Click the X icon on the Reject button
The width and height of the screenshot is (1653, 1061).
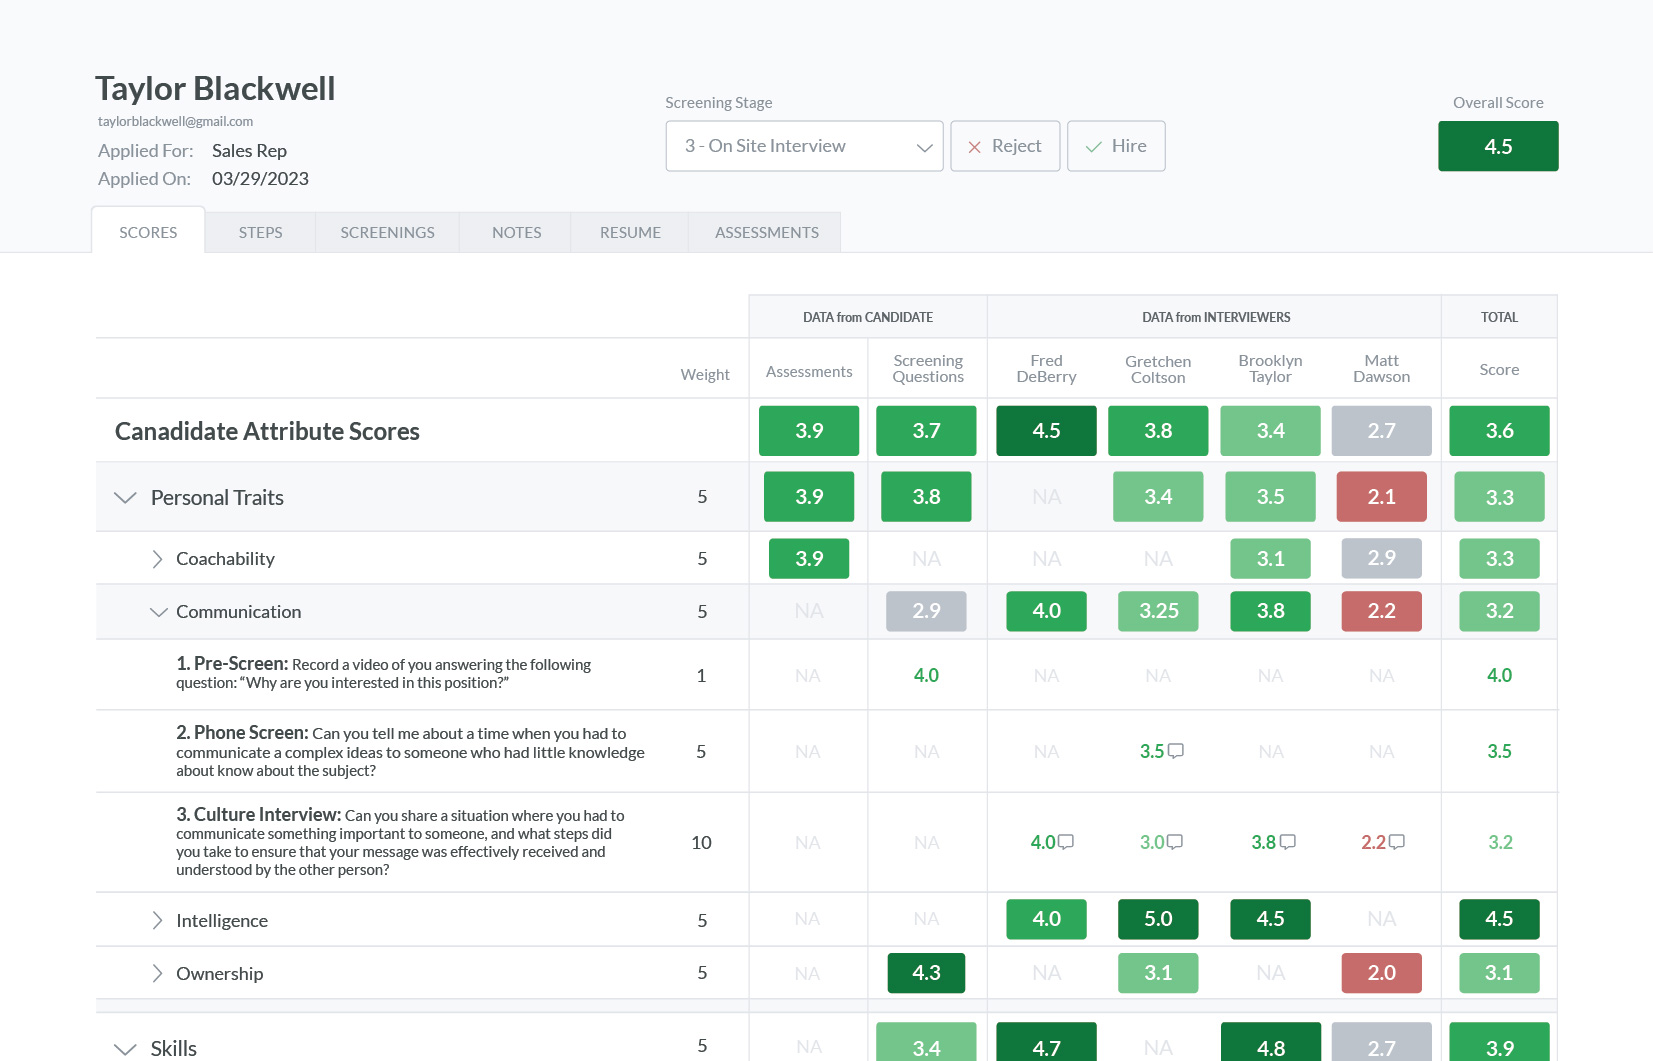click(975, 146)
